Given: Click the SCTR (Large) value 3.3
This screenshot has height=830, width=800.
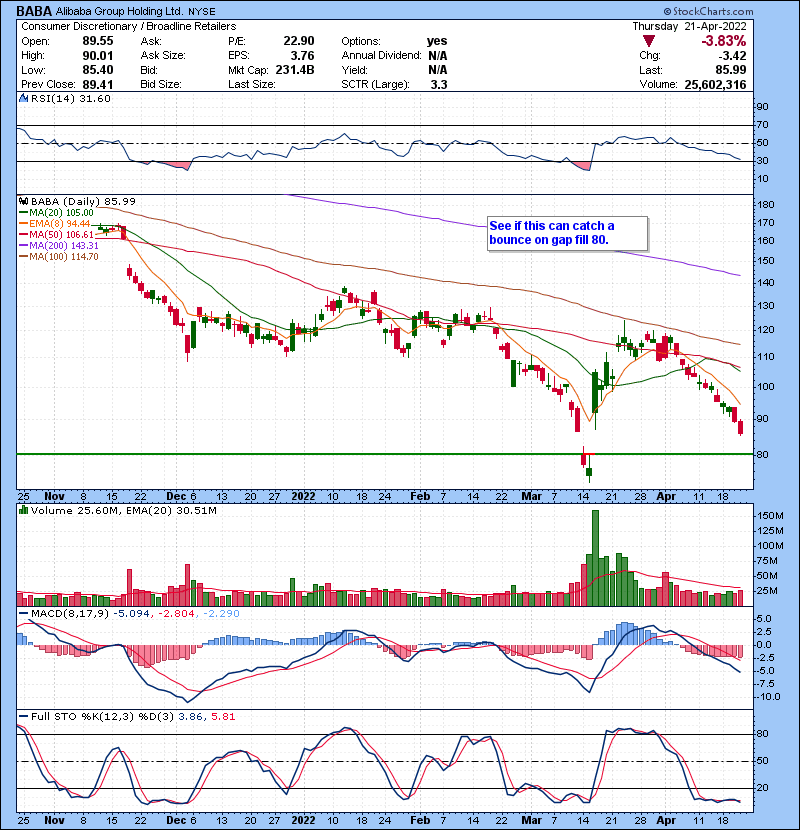Looking at the screenshot, I should (439, 84).
